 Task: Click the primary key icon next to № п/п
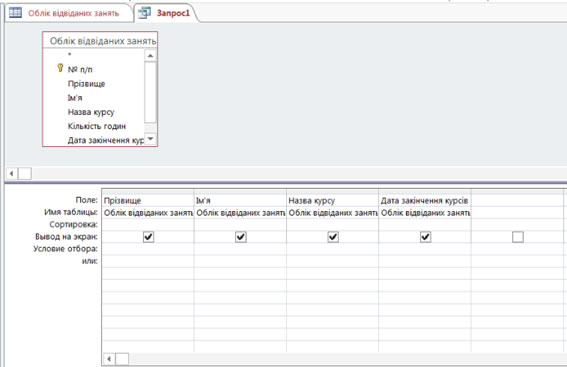(x=60, y=68)
